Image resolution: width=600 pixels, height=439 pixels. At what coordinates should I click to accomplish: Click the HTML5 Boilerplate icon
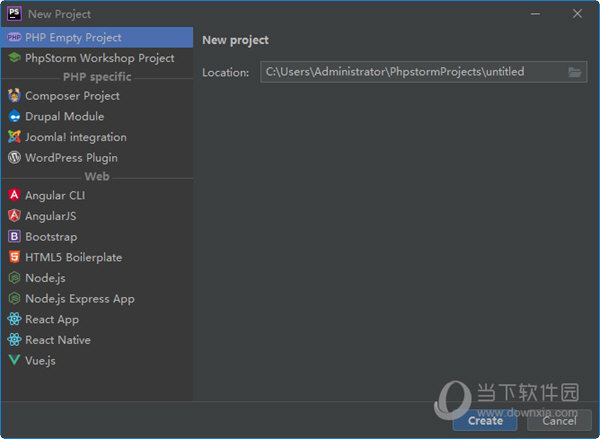click(x=14, y=257)
